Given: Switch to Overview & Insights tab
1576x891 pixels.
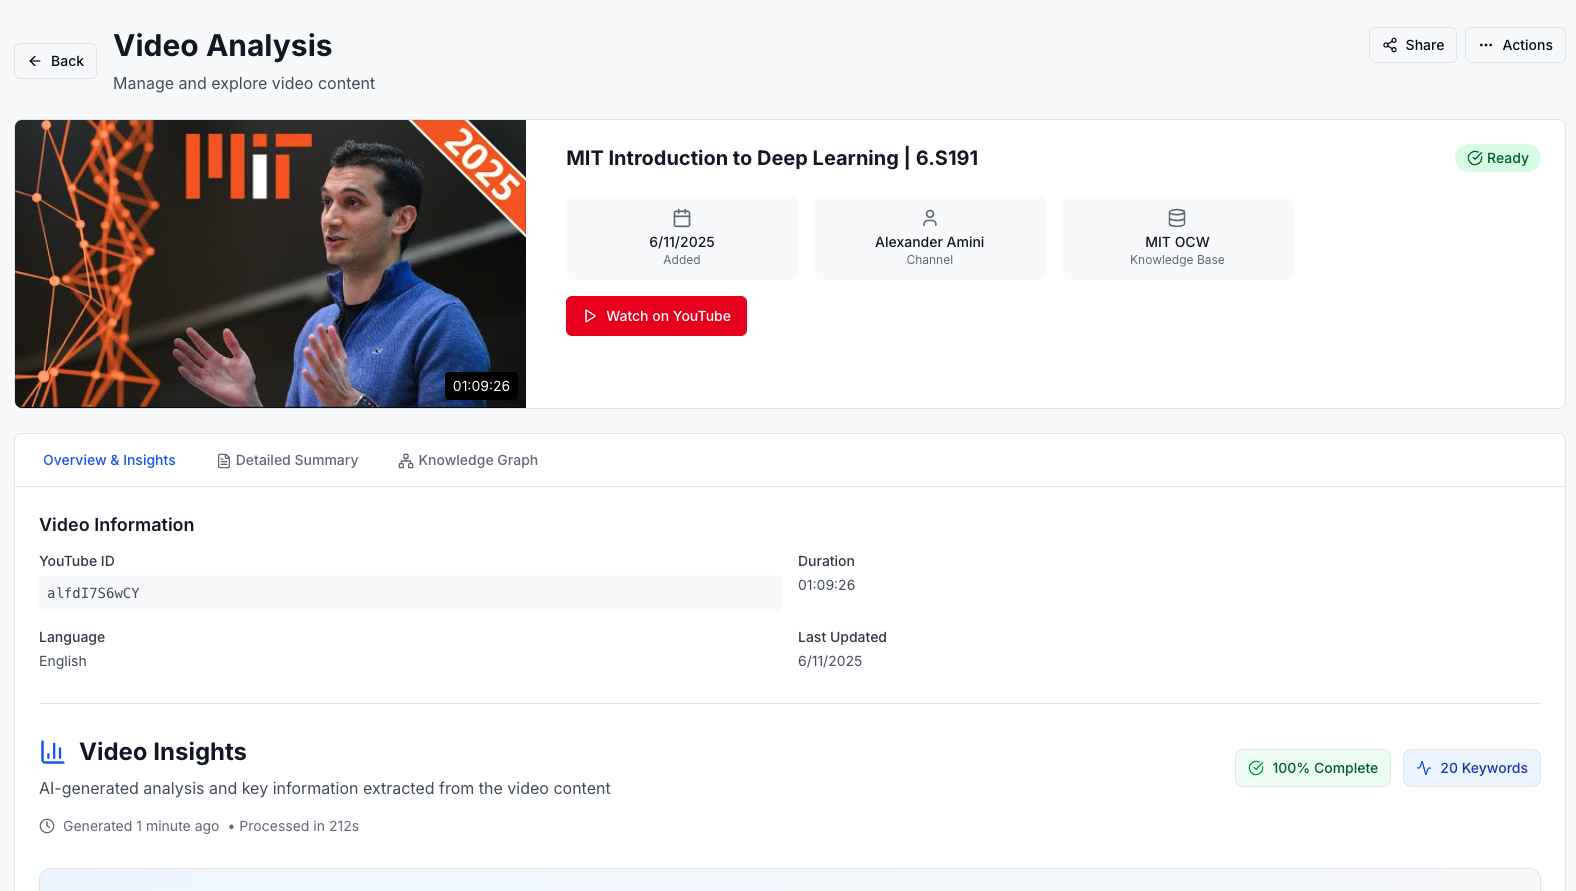Looking at the screenshot, I should tap(109, 460).
